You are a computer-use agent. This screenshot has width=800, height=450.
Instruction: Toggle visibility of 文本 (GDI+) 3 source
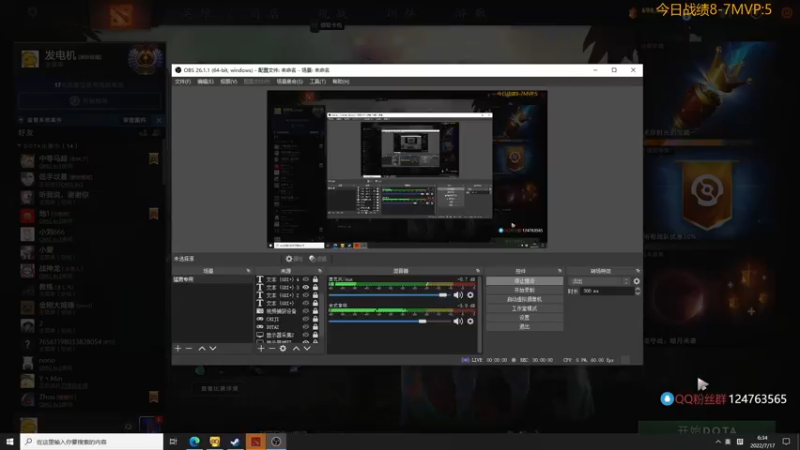306,287
